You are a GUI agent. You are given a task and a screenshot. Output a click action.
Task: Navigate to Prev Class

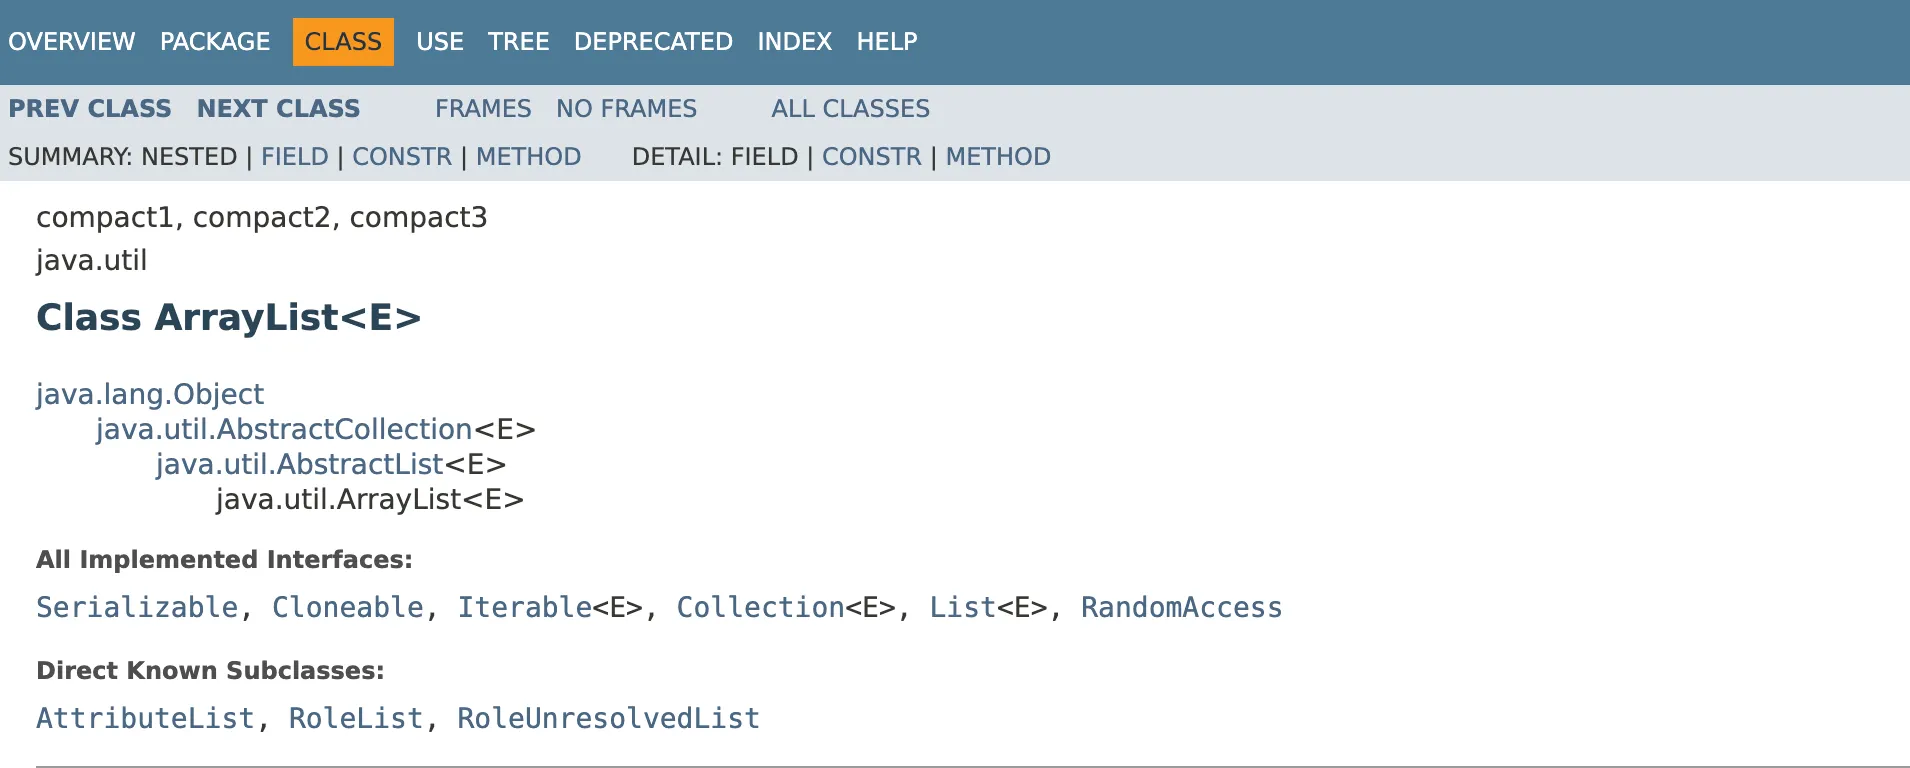click(90, 109)
